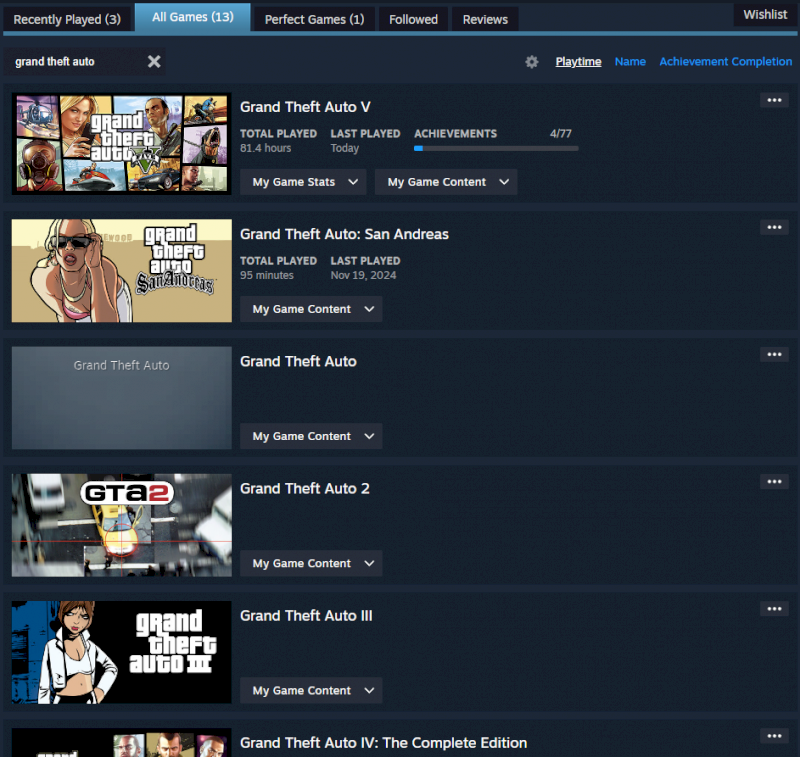Open the Grand Theft Auto: San Andreas title
Screen dimensions: 800x757
344,234
